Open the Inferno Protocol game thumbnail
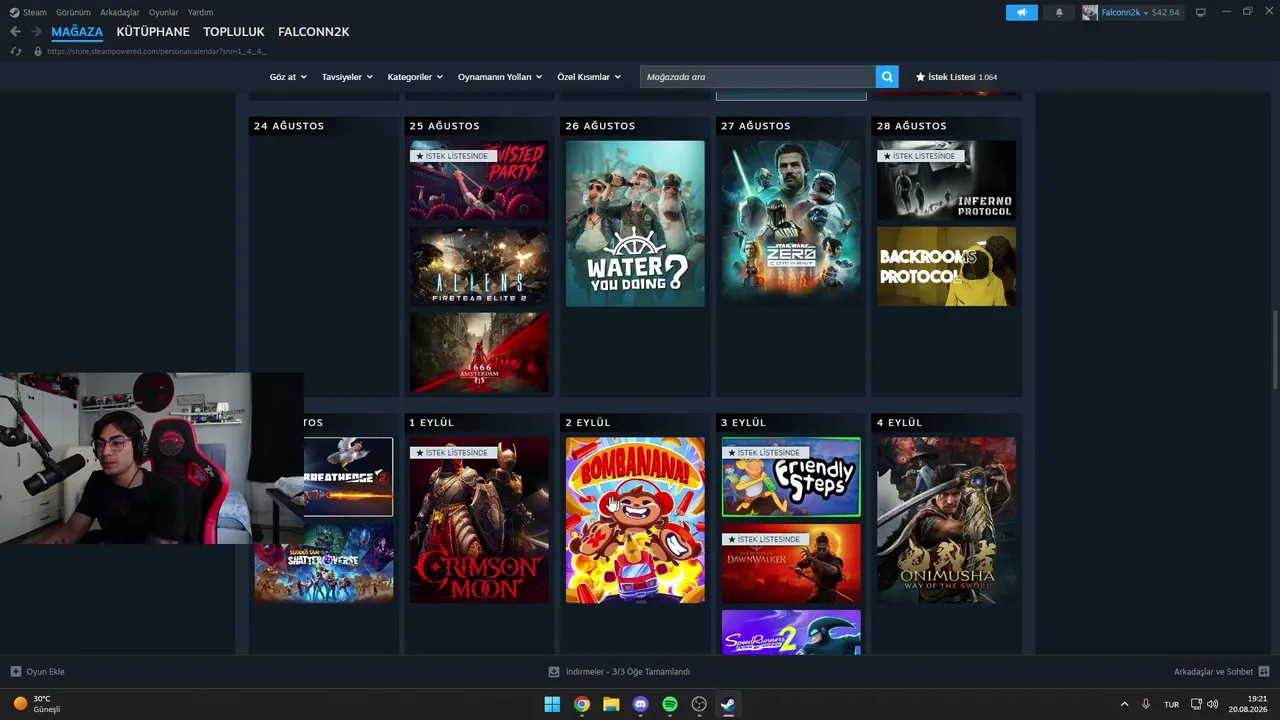The image size is (1280, 720). (x=946, y=180)
